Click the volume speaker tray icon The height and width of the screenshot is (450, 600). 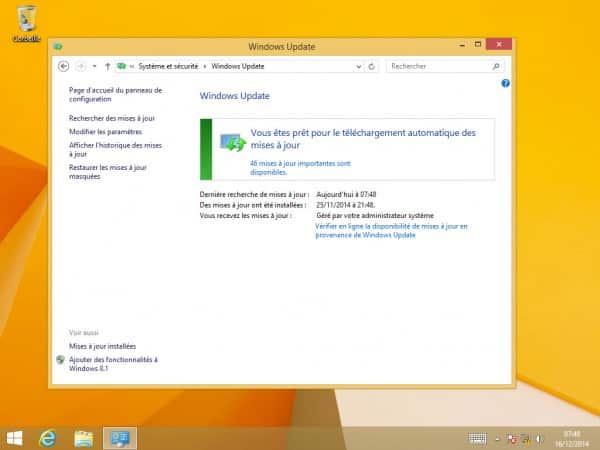[x=538, y=438]
